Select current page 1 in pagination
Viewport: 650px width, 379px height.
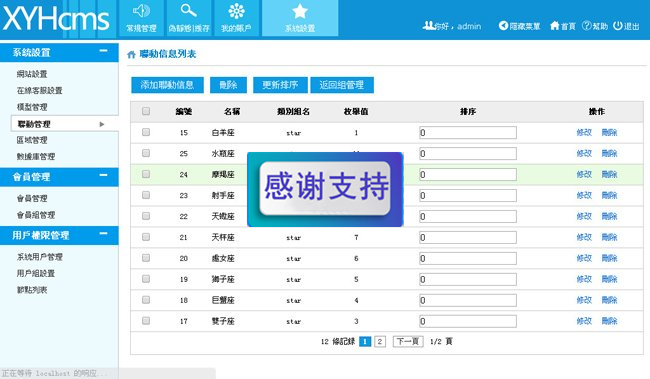point(365,342)
